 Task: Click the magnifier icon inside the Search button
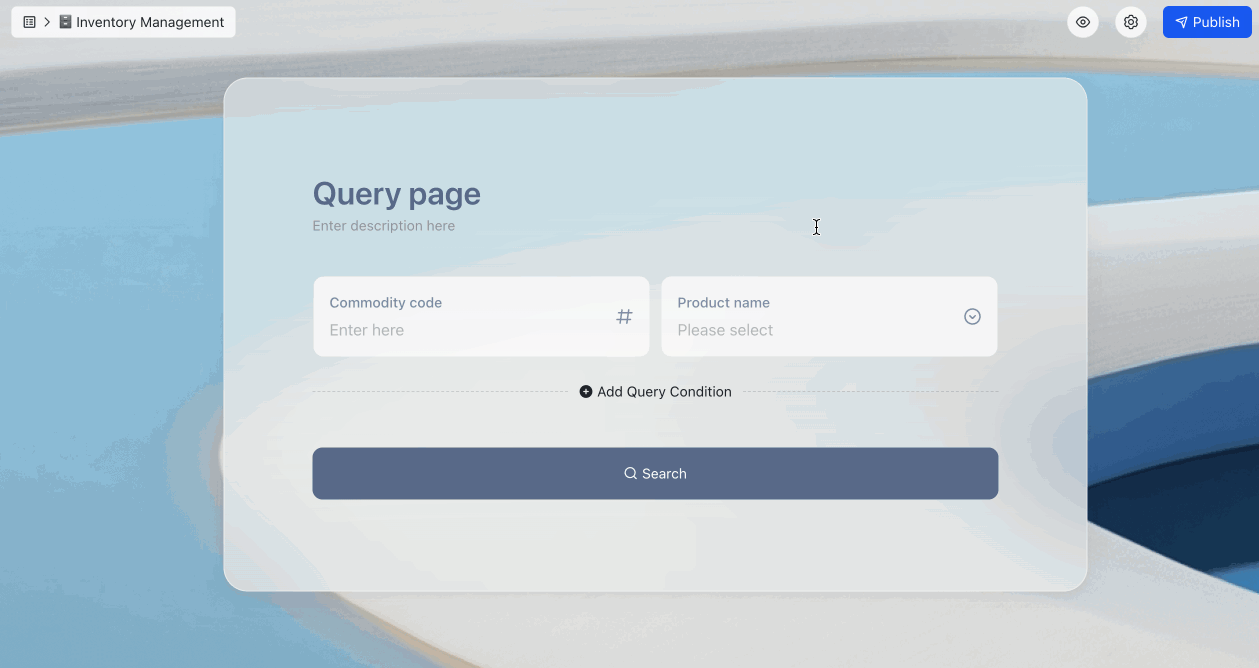click(629, 473)
